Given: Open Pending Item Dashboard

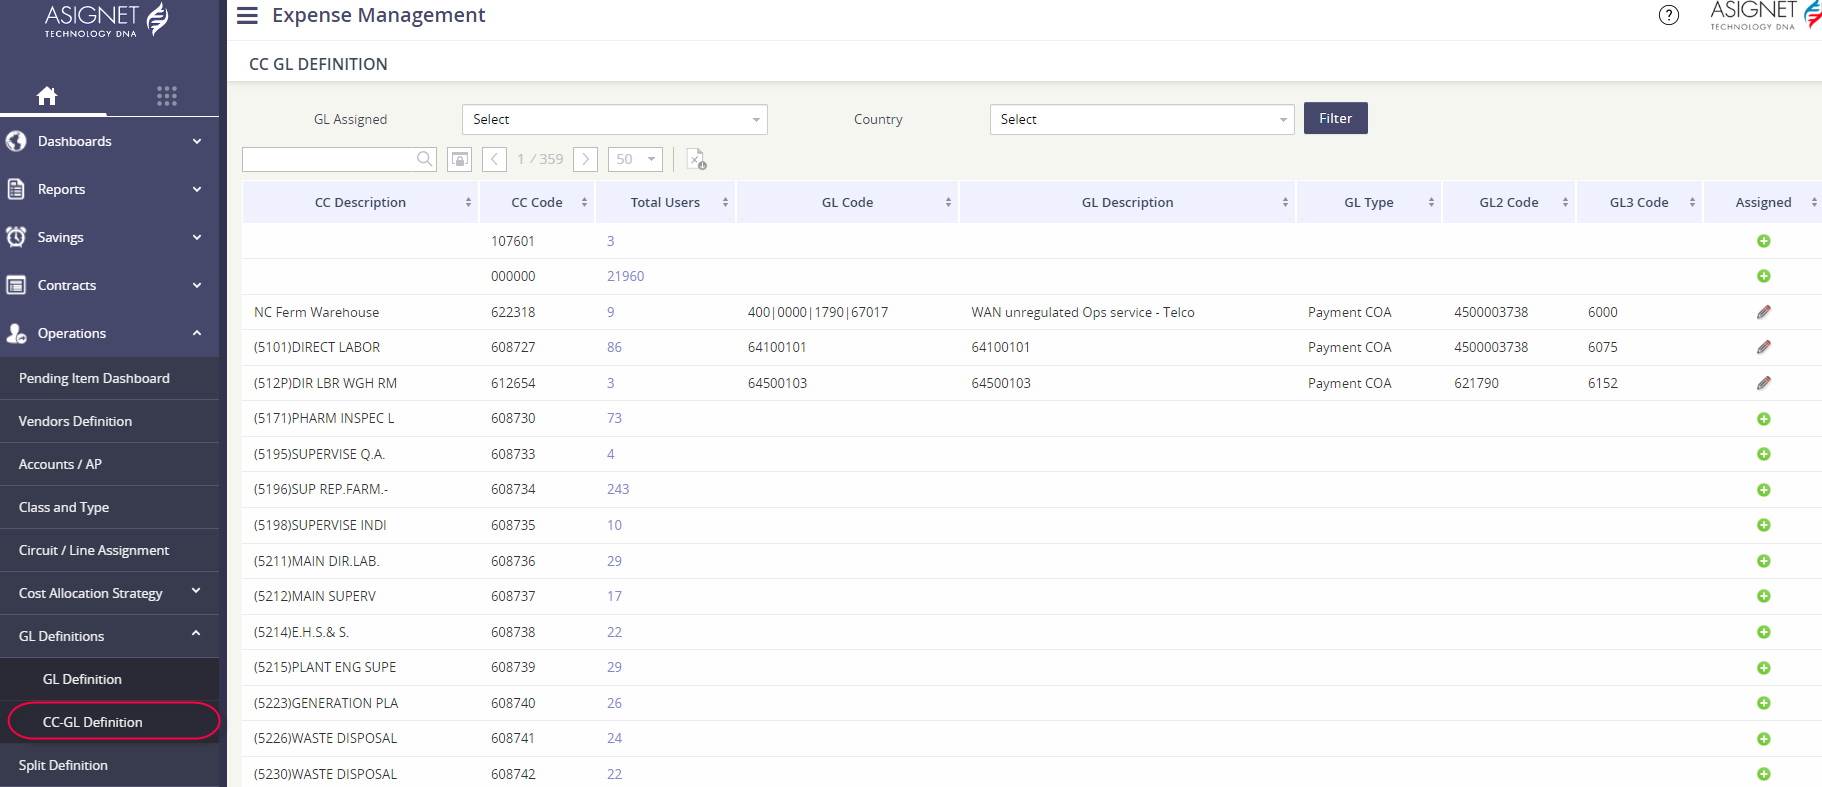Looking at the screenshot, I should pos(109,378).
